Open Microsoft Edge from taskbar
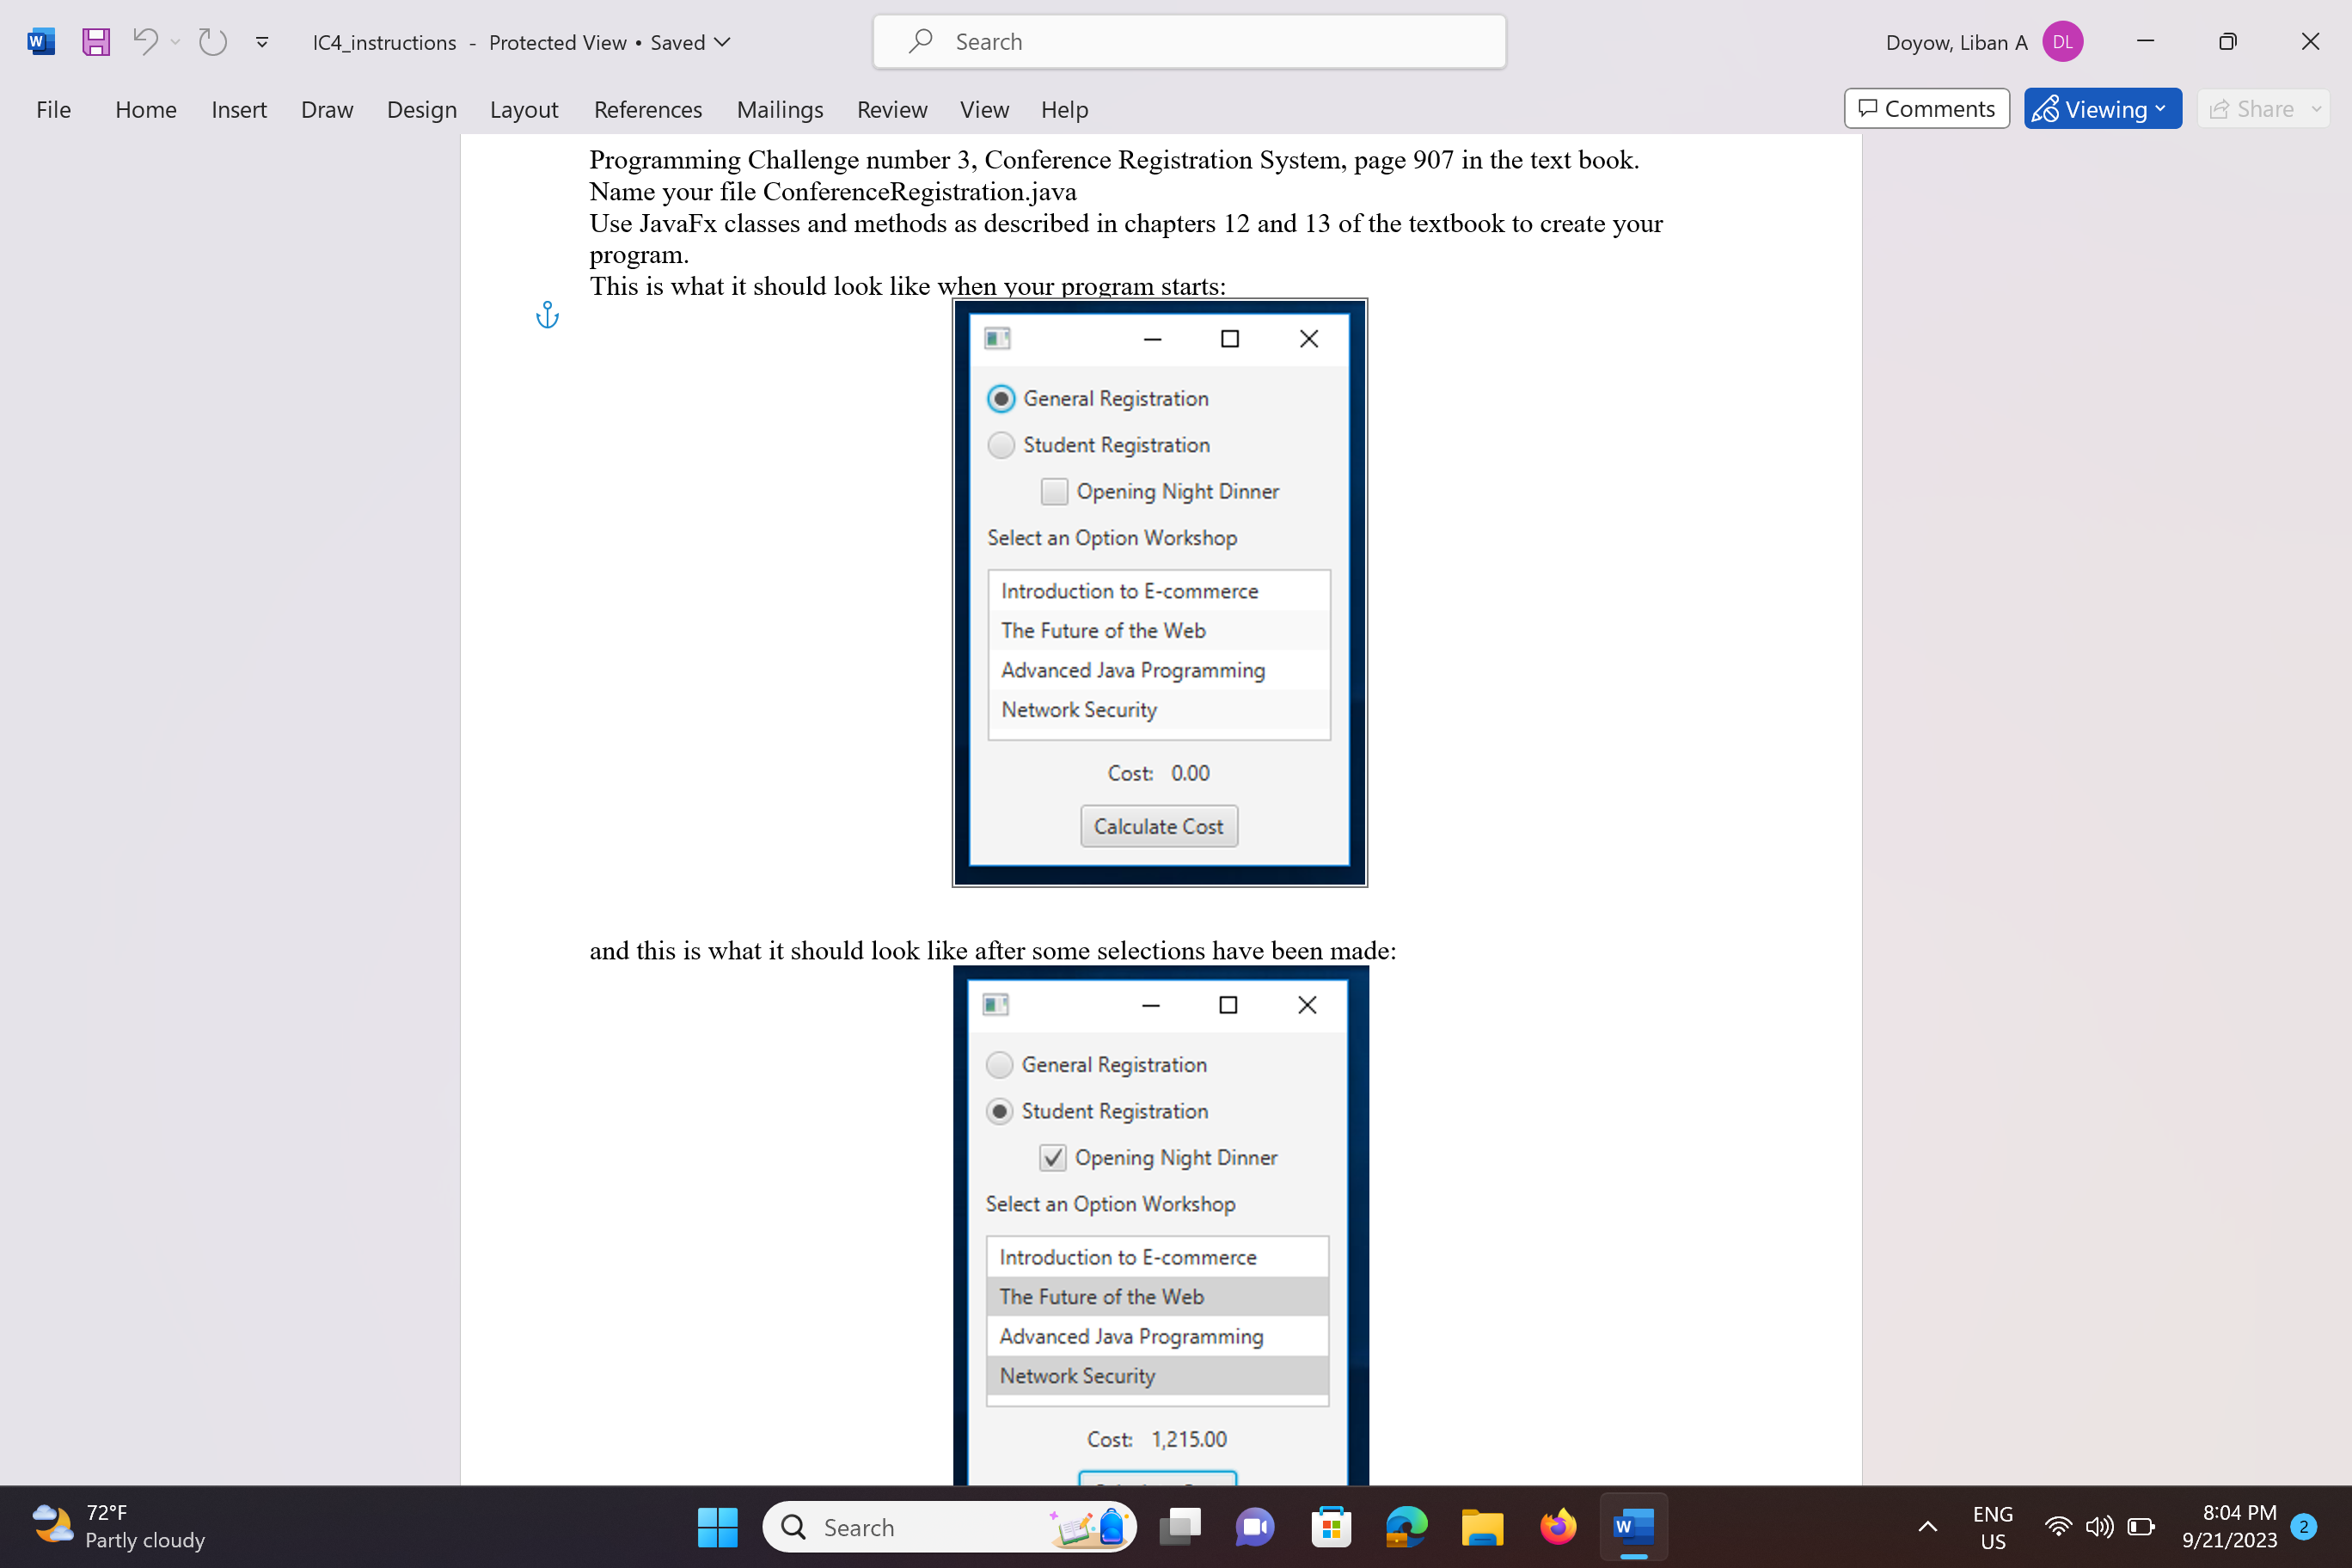 [1406, 1527]
